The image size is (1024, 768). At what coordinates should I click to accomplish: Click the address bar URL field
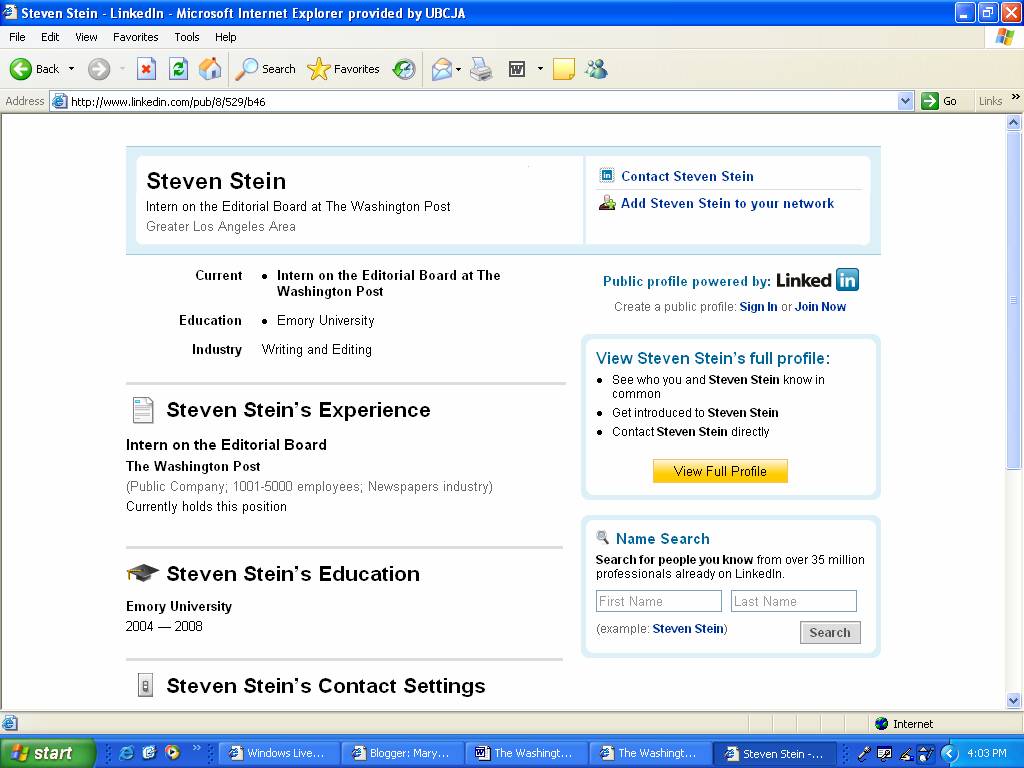[482, 101]
